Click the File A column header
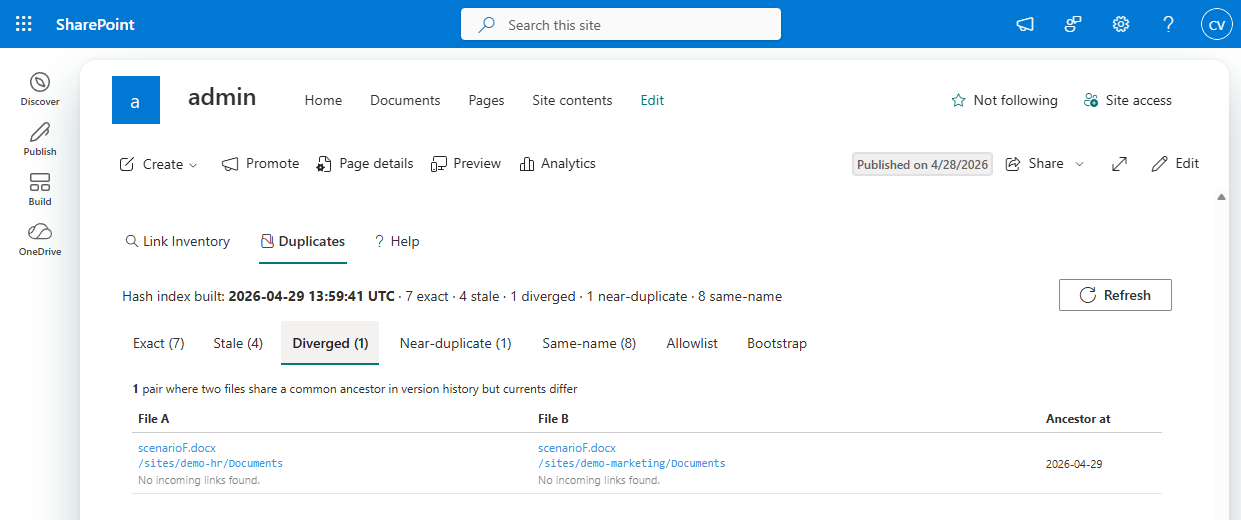Viewport: 1241px width, 520px height. pyautogui.click(x=153, y=419)
